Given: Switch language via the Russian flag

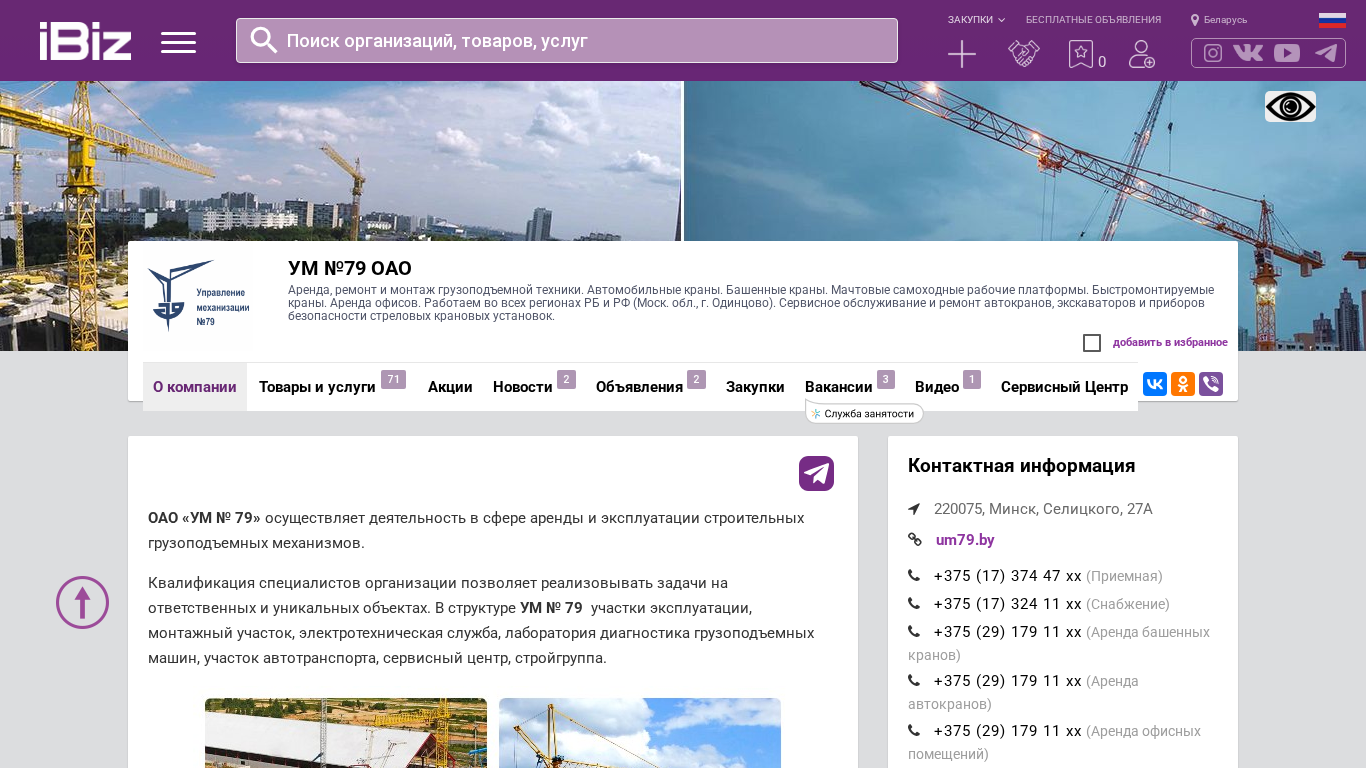Looking at the screenshot, I should tap(1332, 20).
